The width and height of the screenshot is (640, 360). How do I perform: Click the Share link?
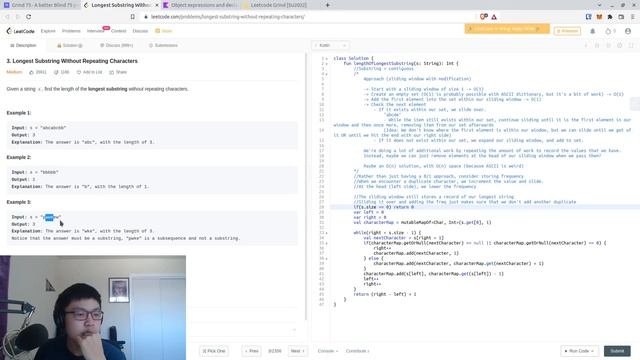[118, 72]
